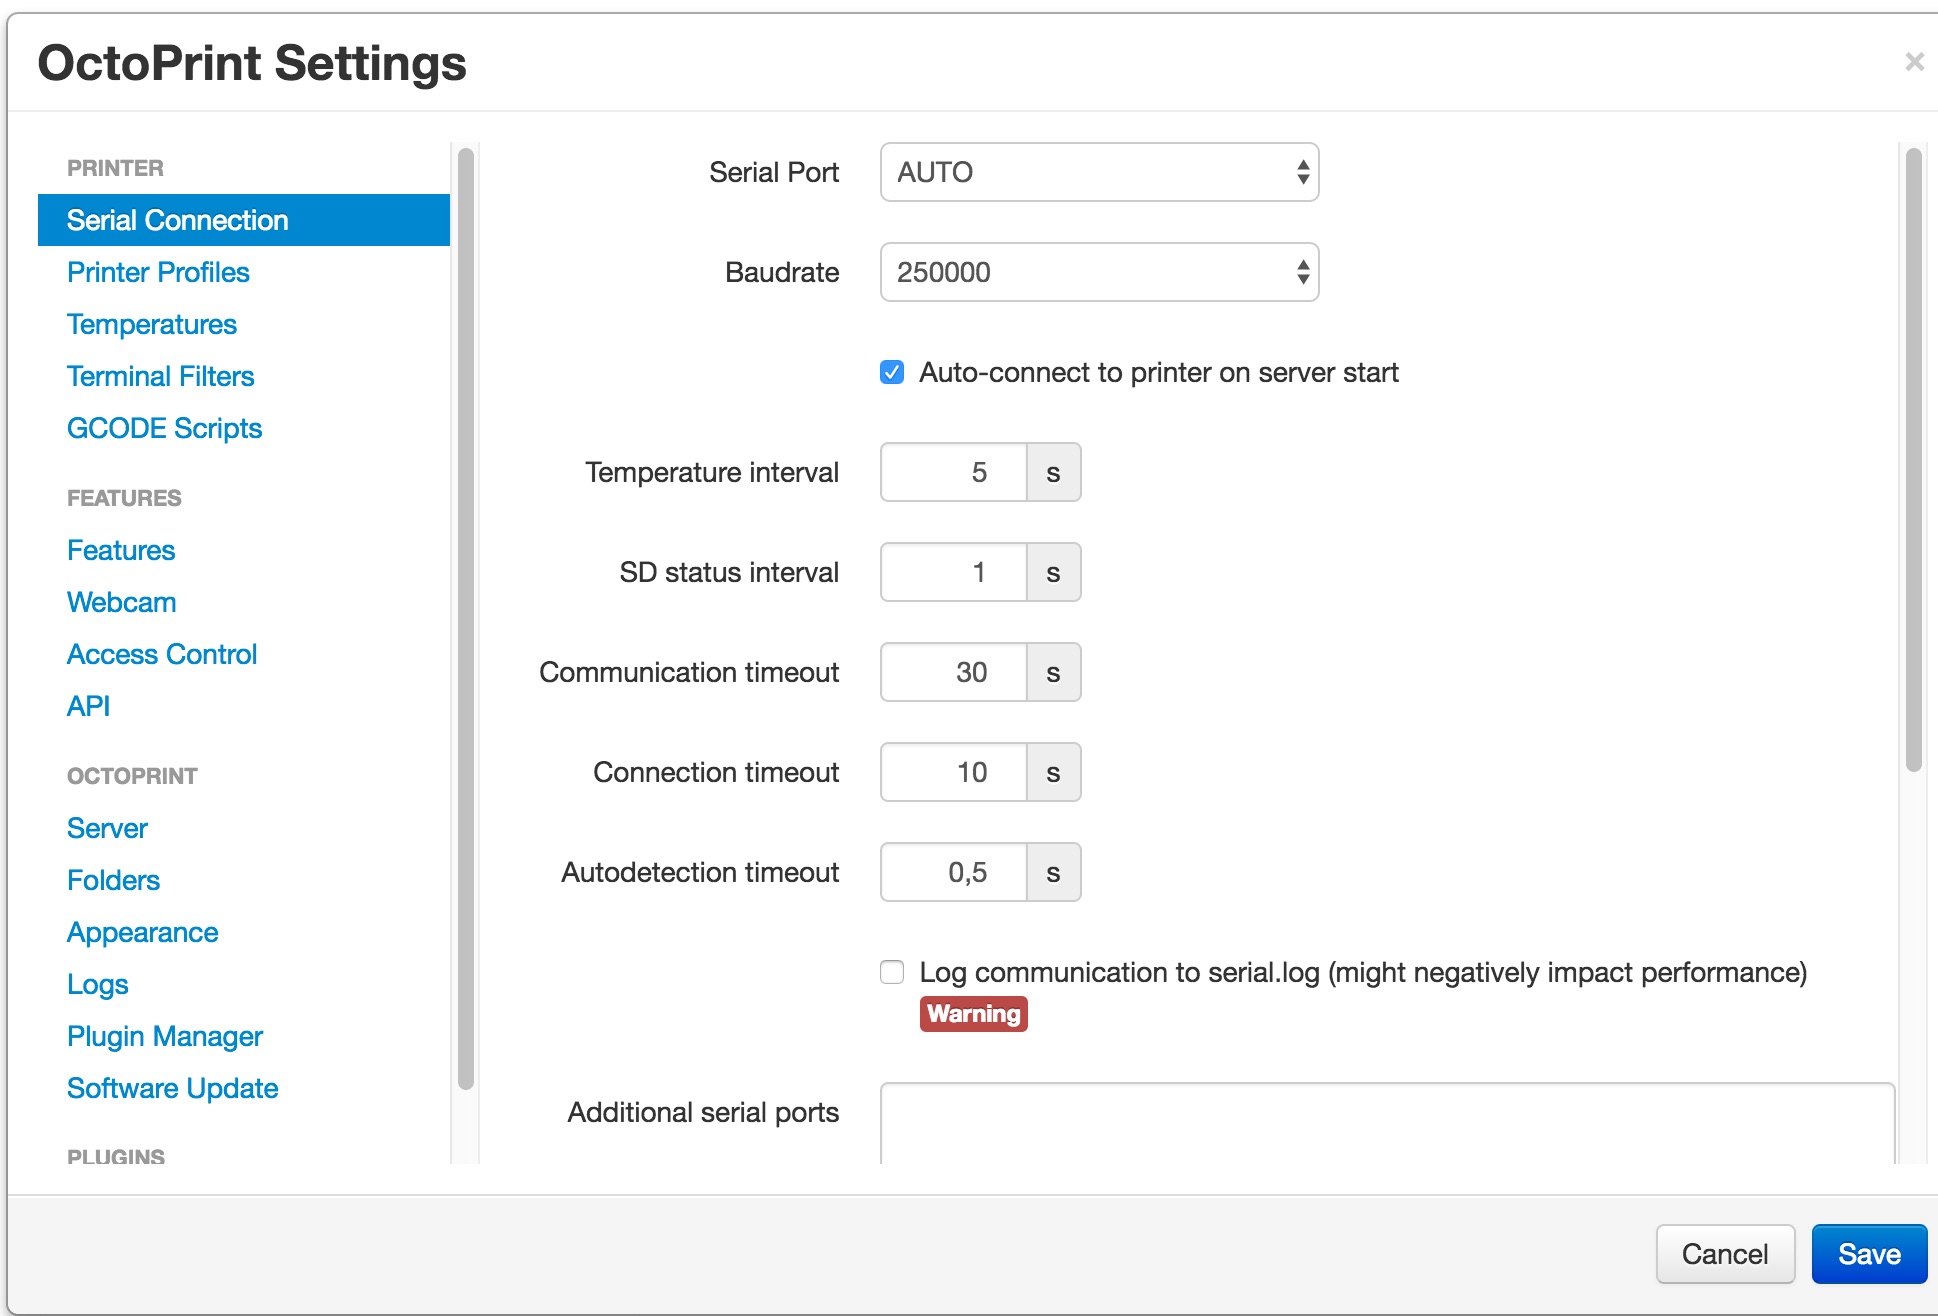The width and height of the screenshot is (1938, 1316).
Task: Close the settings dialog with X
Action: pos(1914,62)
